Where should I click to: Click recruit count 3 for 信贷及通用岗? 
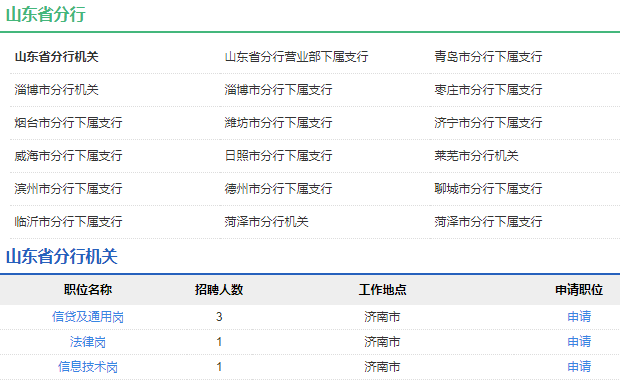[x=219, y=317]
